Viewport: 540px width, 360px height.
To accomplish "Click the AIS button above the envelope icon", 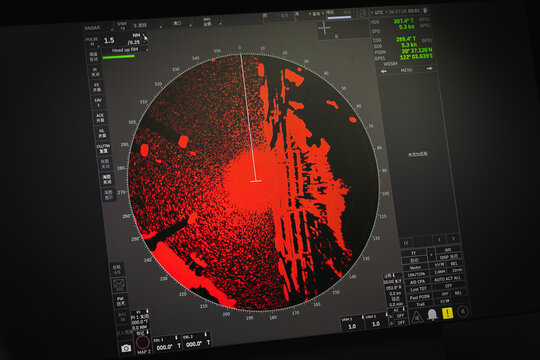I will click(117, 270).
